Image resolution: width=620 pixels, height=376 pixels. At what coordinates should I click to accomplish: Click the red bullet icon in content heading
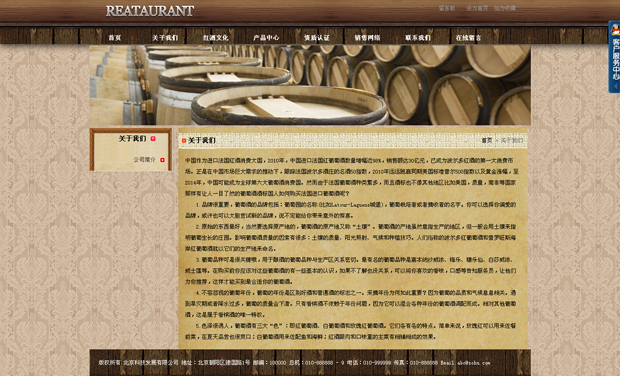(x=184, y=140)
